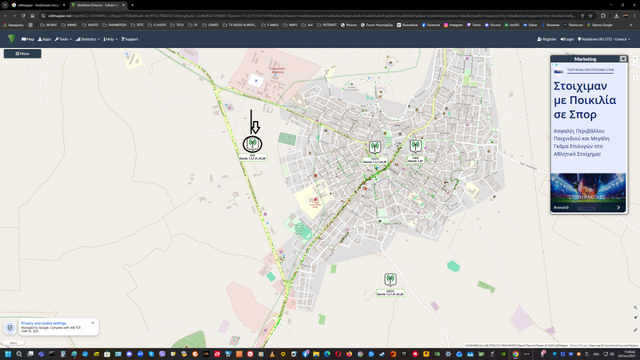Open the MOBILE bookmarks folder
This screenshot has height=360, width=640.
click(49, 25)
